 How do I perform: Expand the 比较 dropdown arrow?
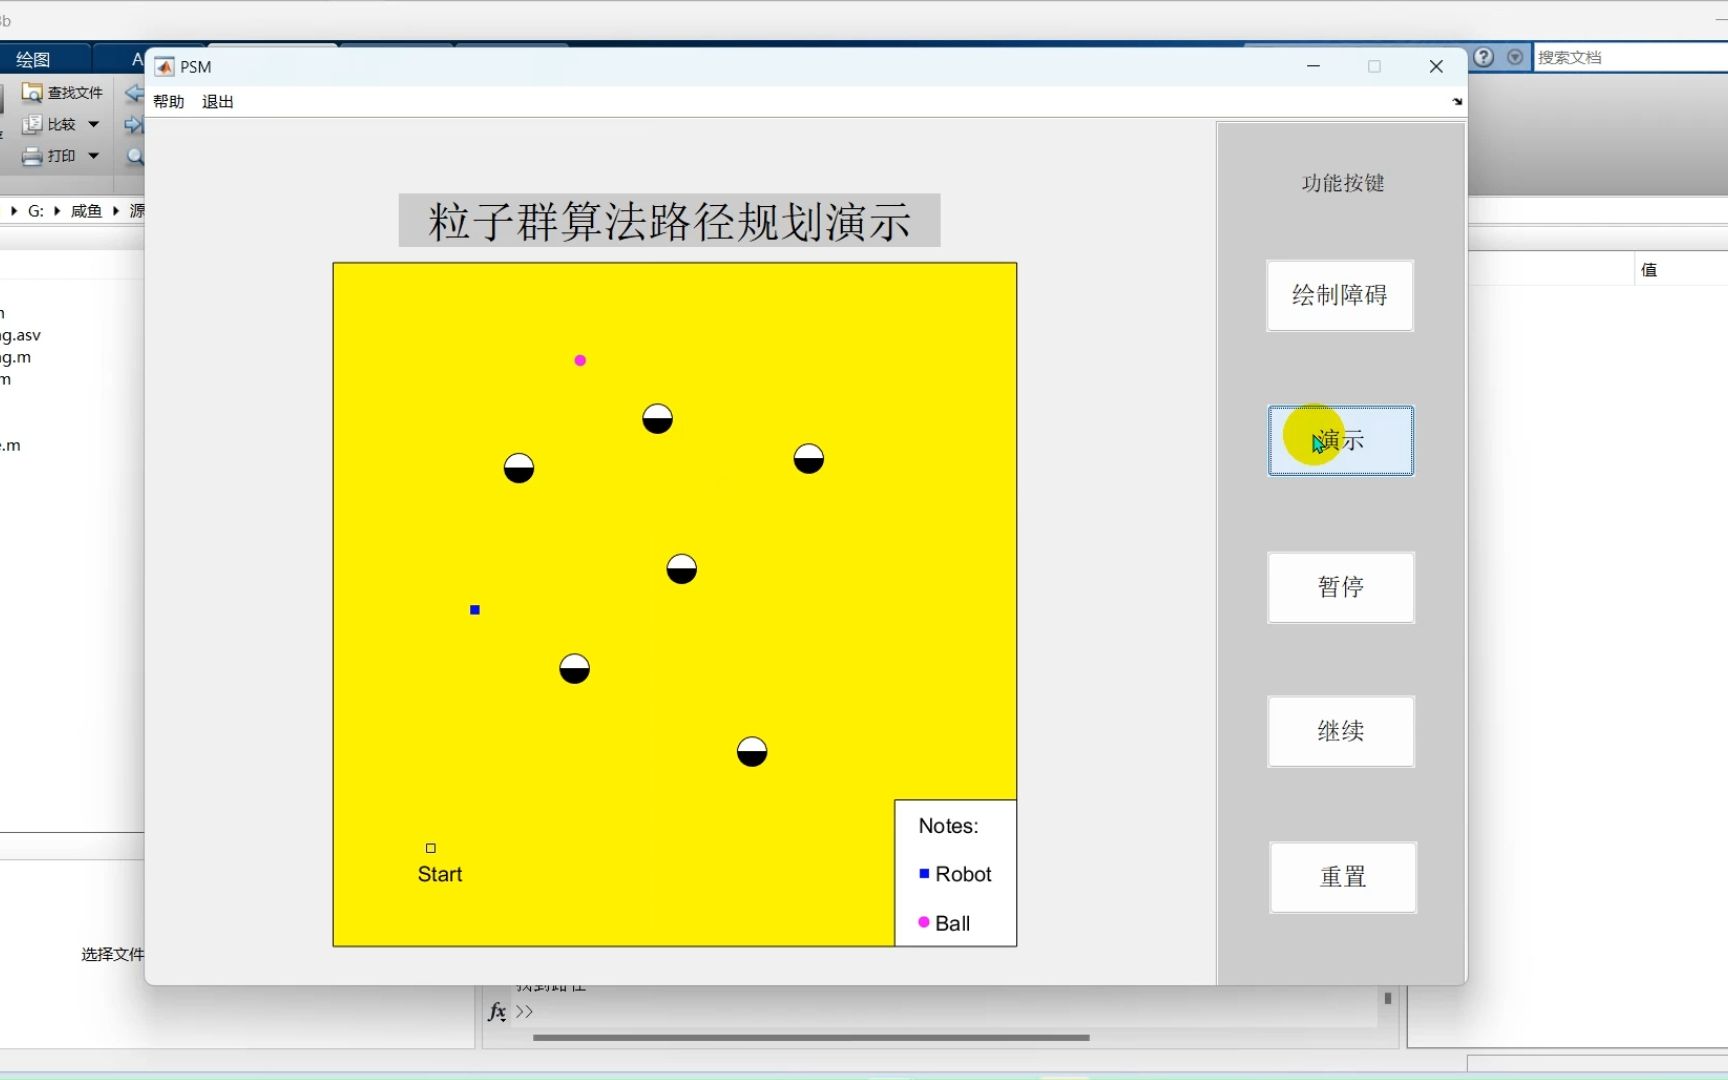tap(94, 124)
